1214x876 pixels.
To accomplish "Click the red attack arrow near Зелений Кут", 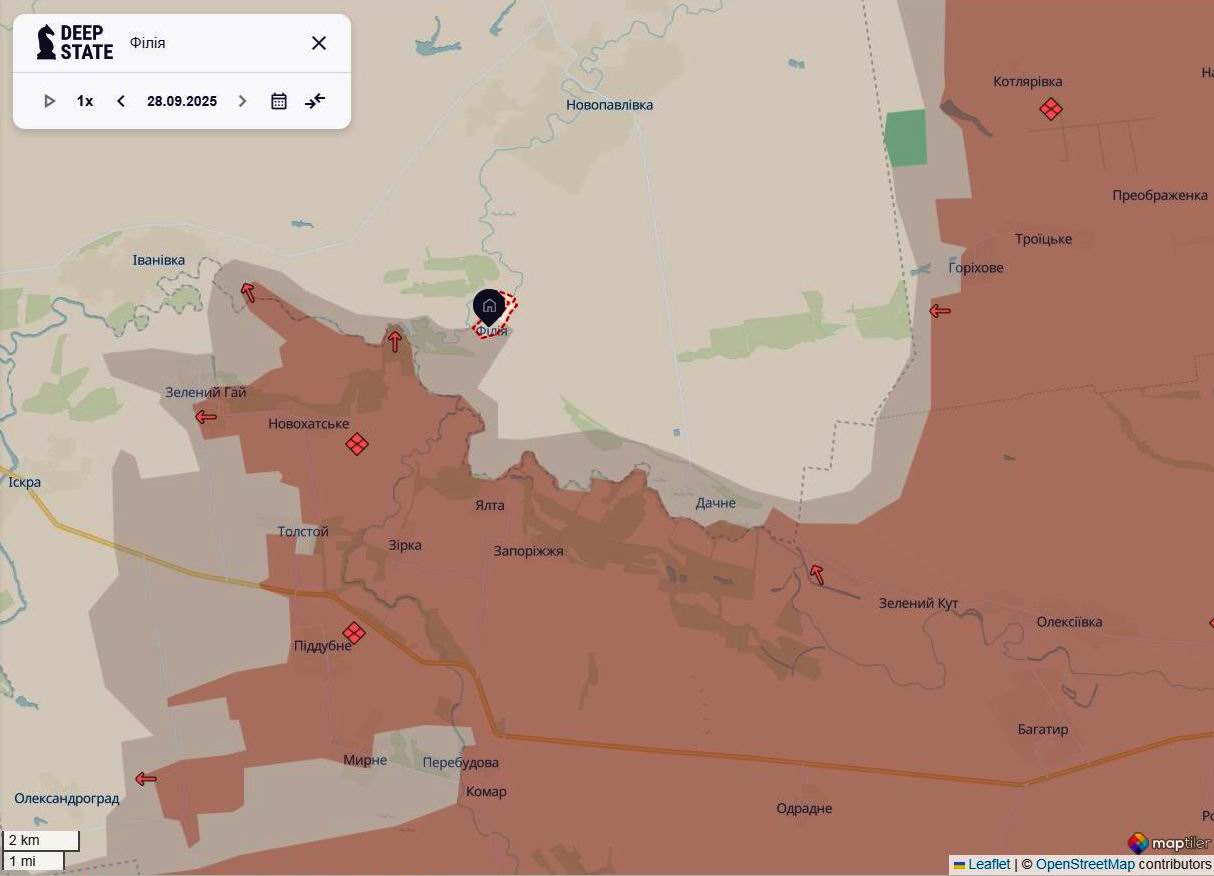I will pyautogui.click(x=816, y=572).
